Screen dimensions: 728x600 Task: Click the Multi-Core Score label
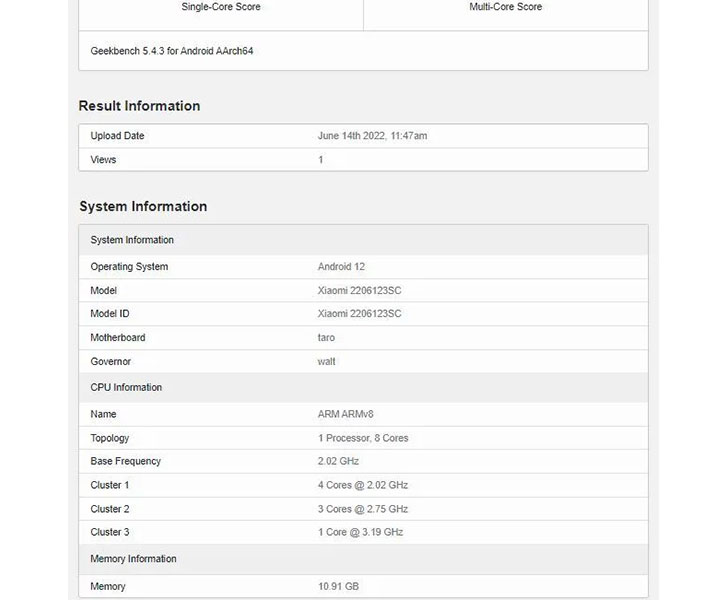pos(506,7)
